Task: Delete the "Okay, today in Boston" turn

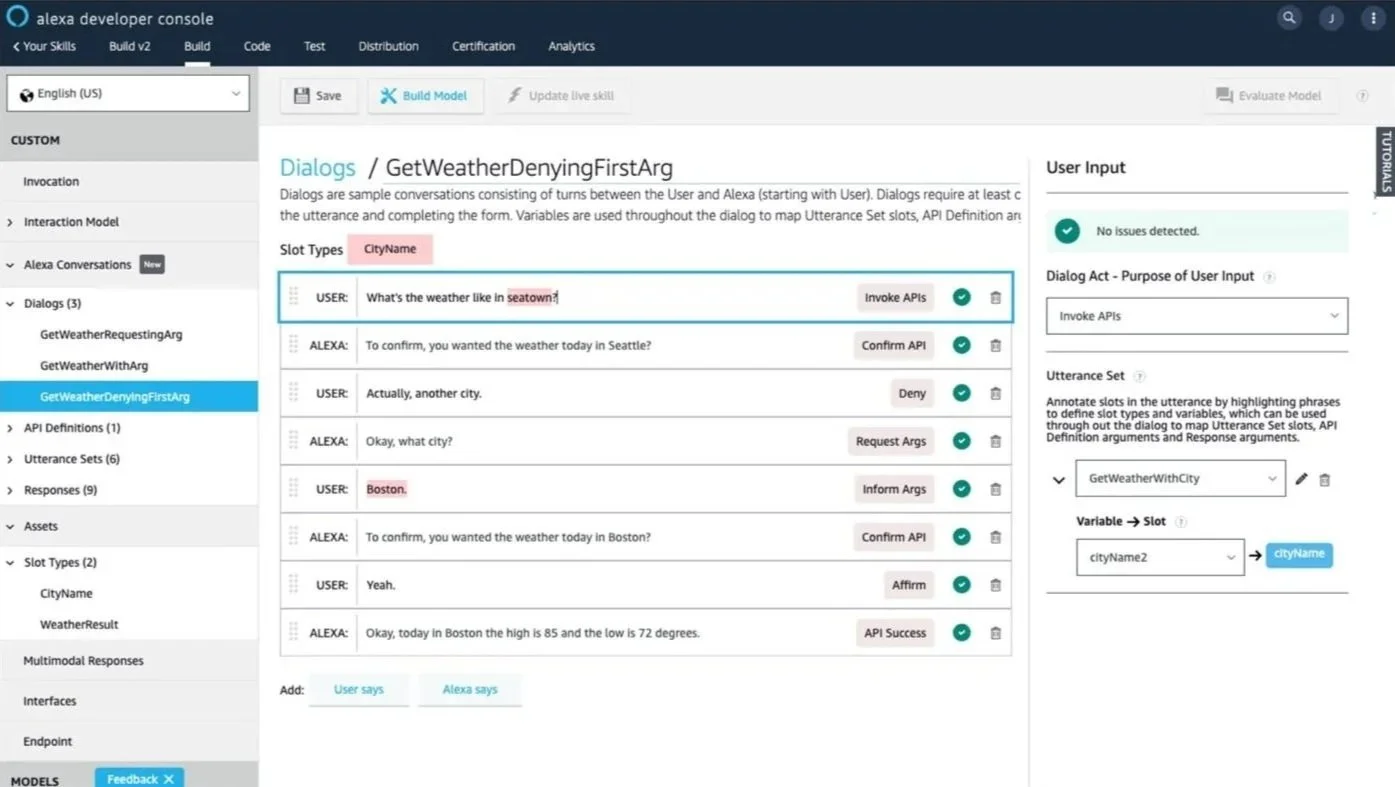Action: [x=995, y=634]
